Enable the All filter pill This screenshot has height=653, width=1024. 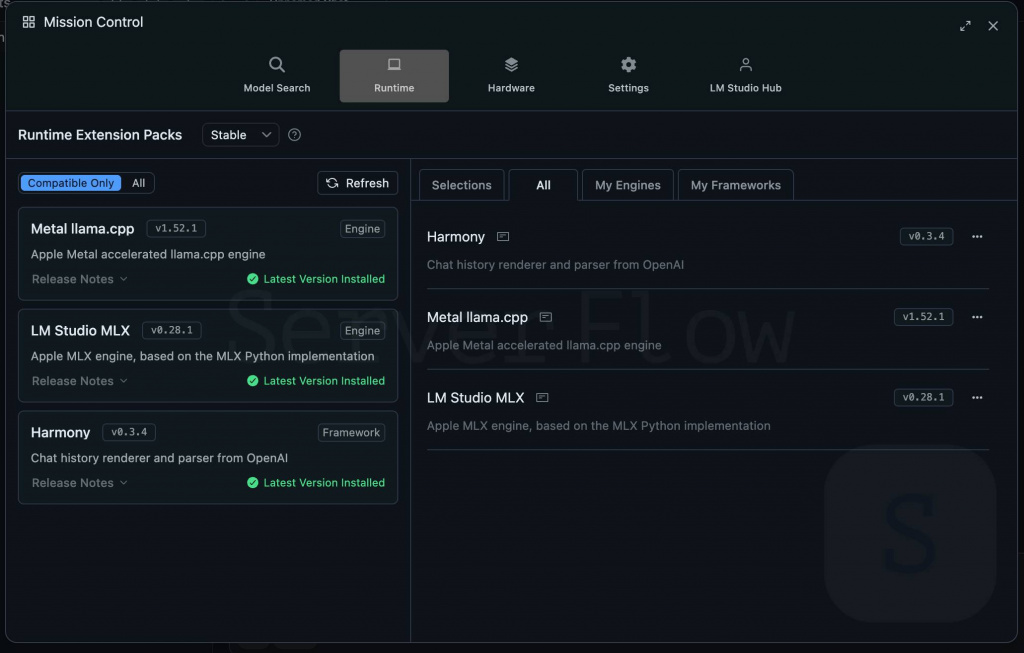pos(138,182)
